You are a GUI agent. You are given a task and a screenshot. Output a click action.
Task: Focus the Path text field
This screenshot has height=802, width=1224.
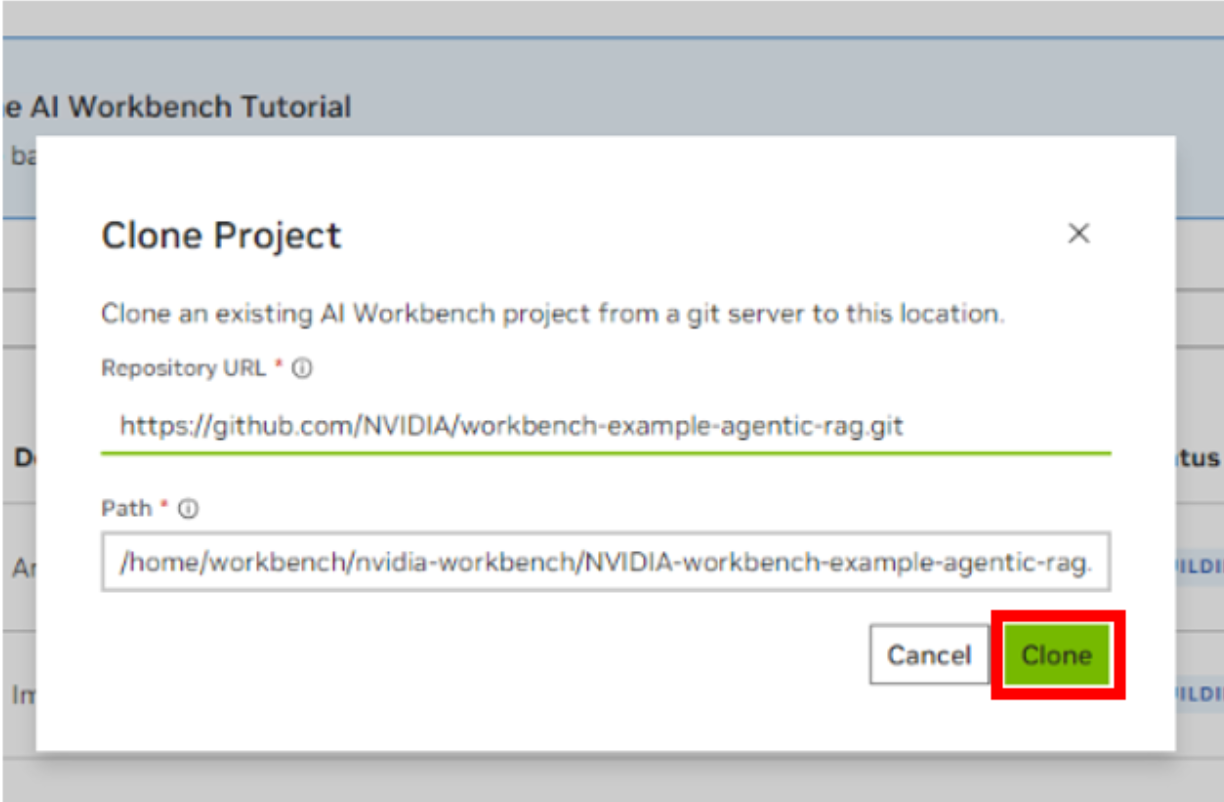pos(605,562)
